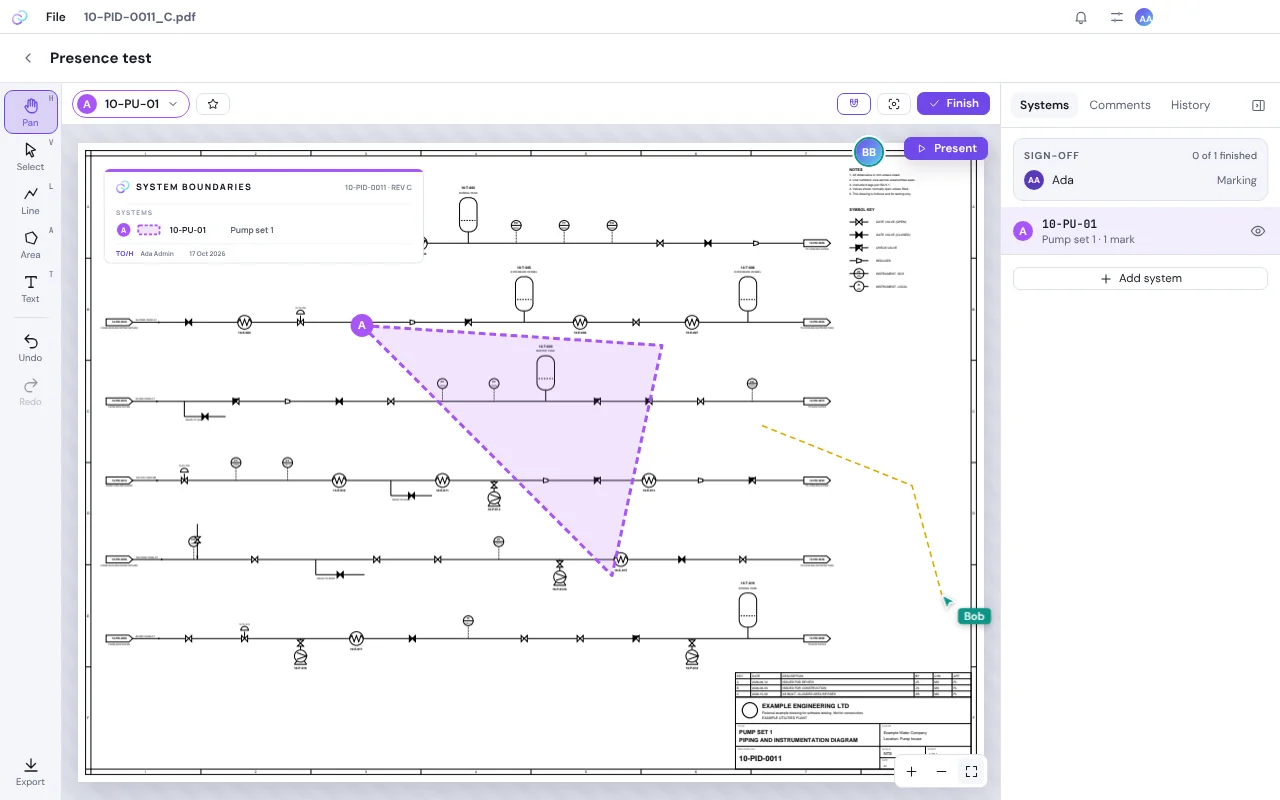Screen dimensions: 1280x800
Task: Go back with the left chevron
Action: point(28,58)
